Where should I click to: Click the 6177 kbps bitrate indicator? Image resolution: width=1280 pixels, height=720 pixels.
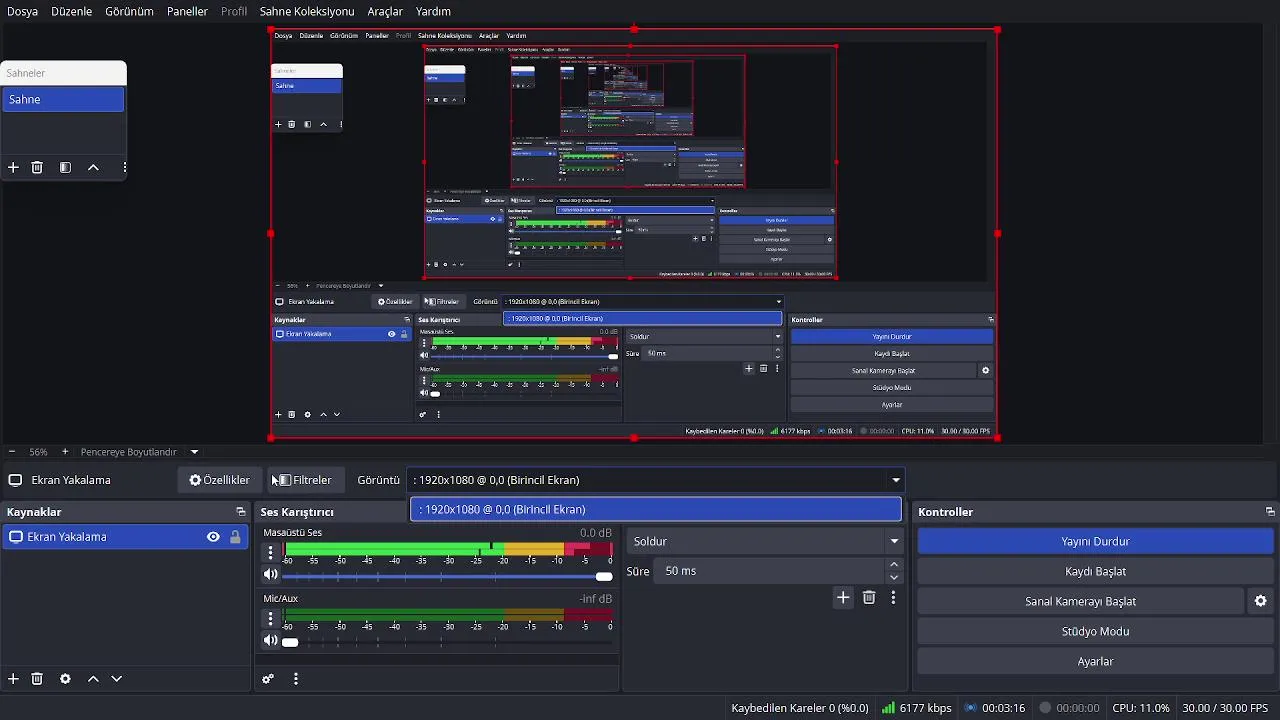917,708
